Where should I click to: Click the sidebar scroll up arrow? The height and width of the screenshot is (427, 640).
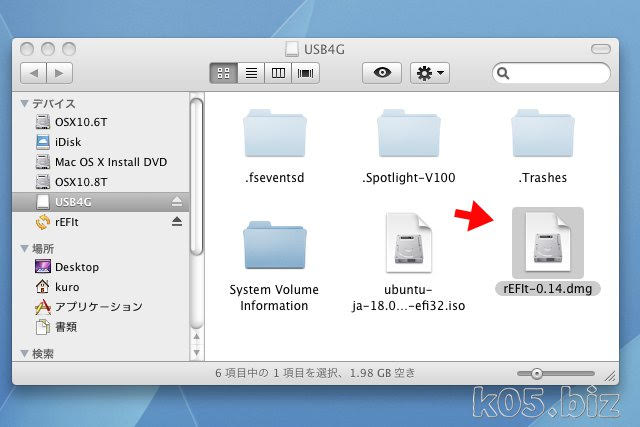click(x=197, y=337)
